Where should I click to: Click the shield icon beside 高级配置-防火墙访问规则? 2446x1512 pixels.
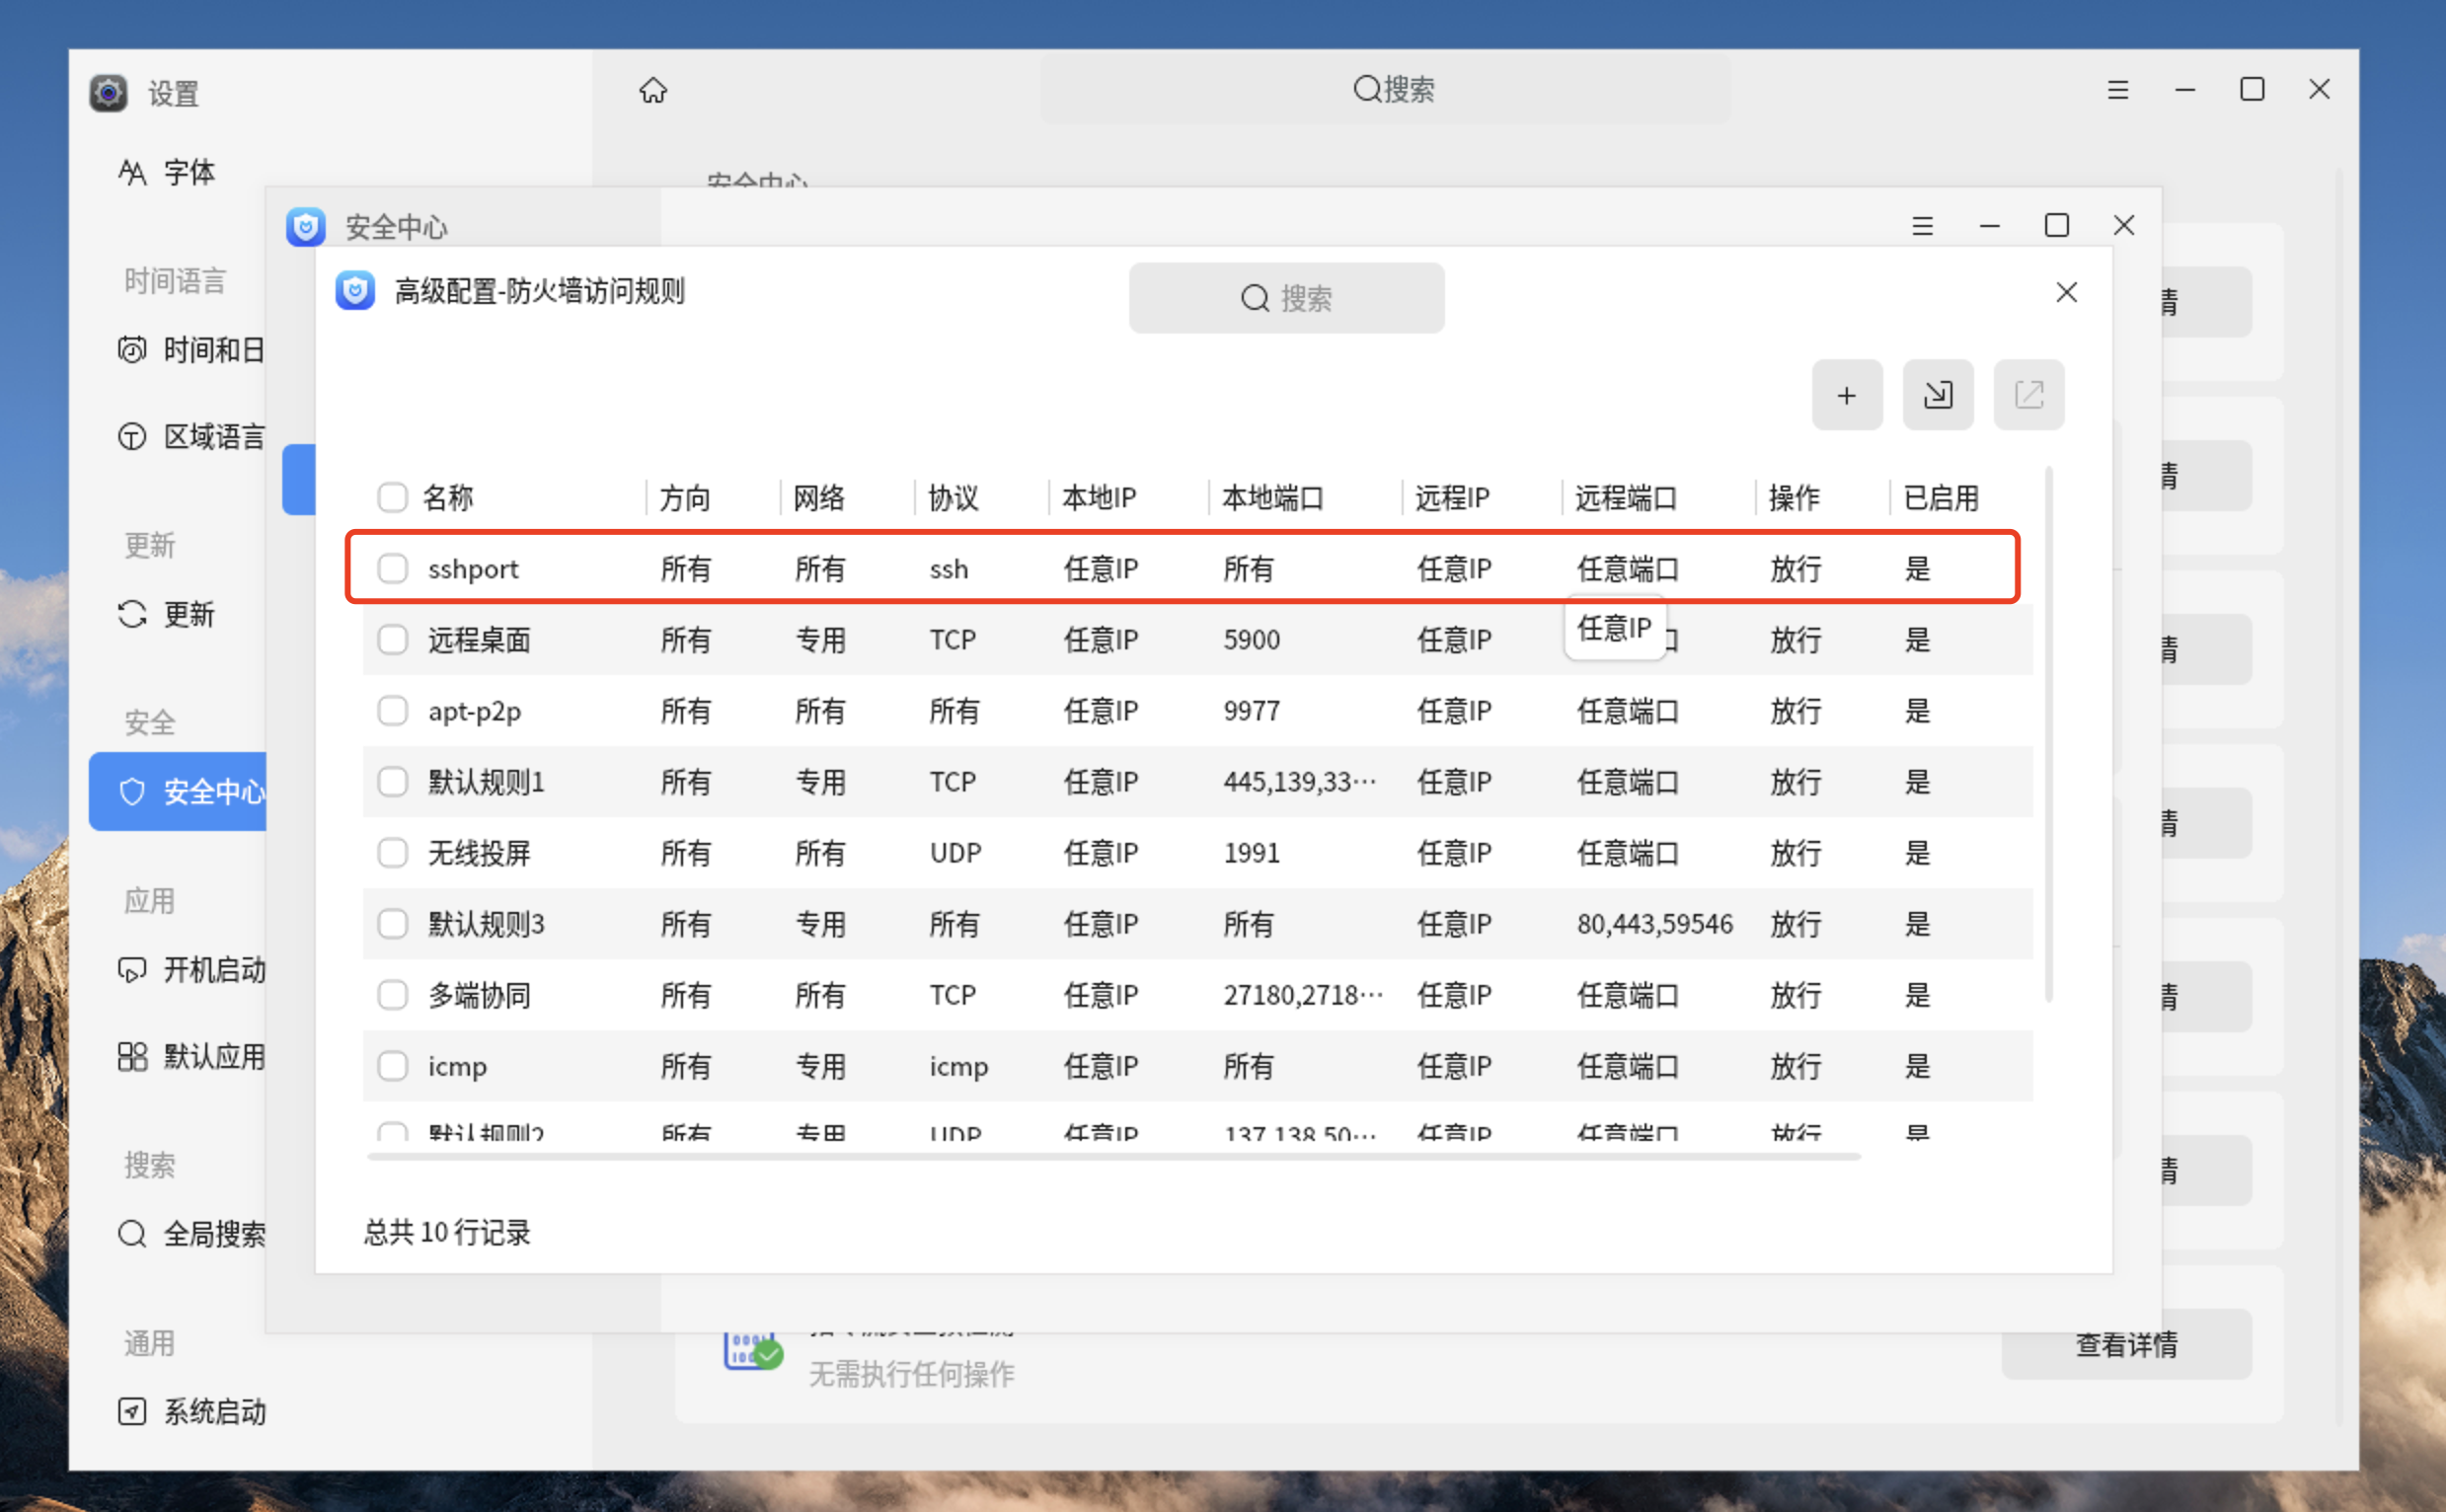coord(355,291)
